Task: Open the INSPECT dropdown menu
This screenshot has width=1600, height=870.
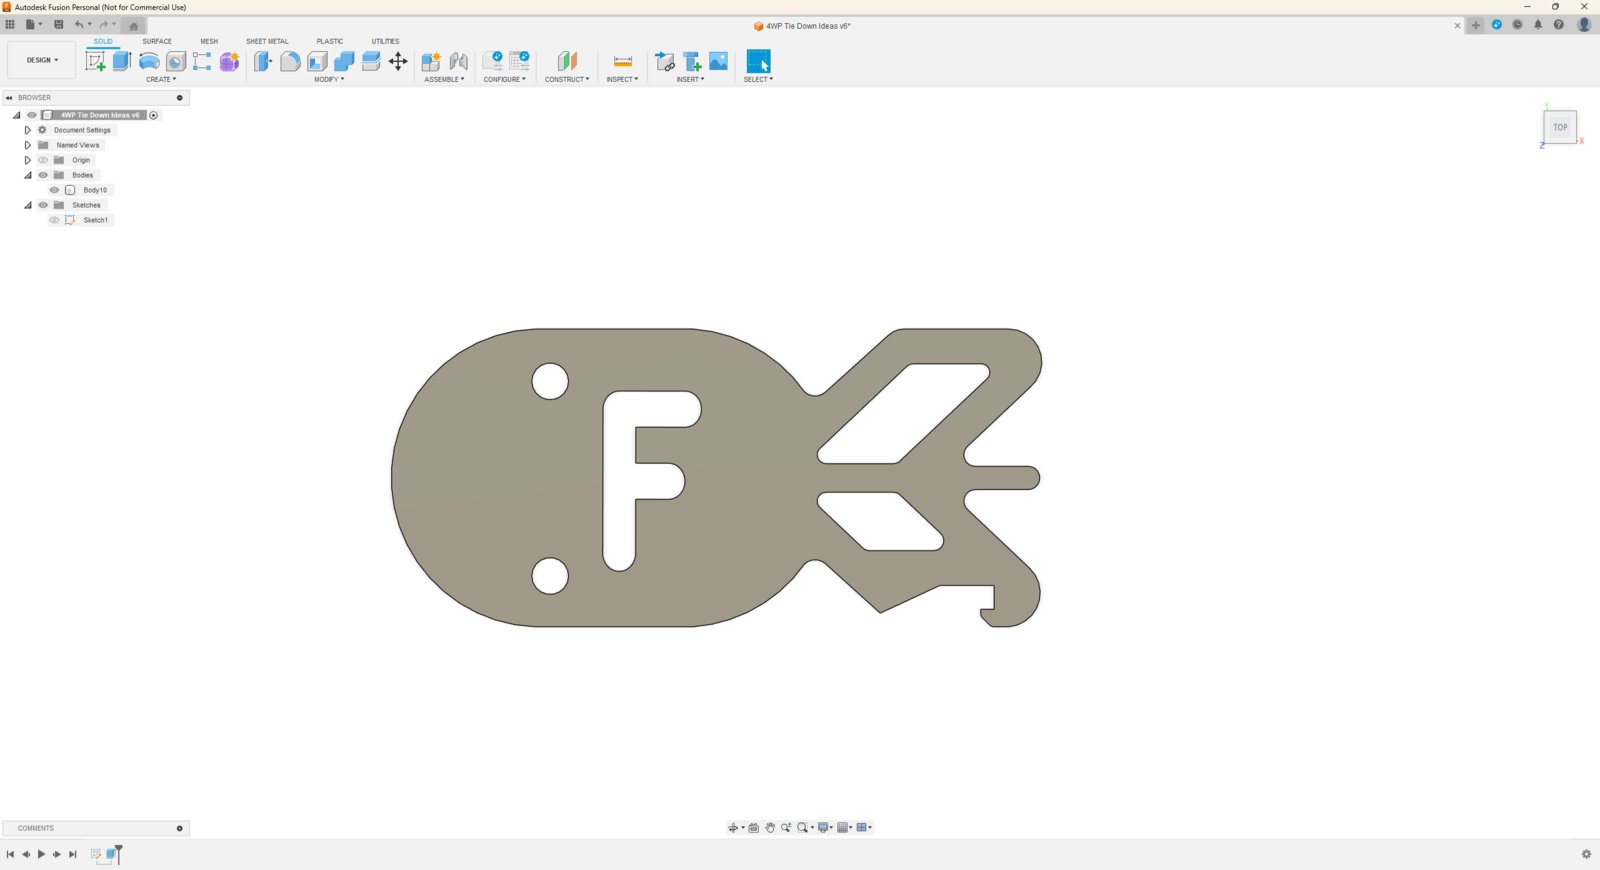Action: [x=622, y=79]
